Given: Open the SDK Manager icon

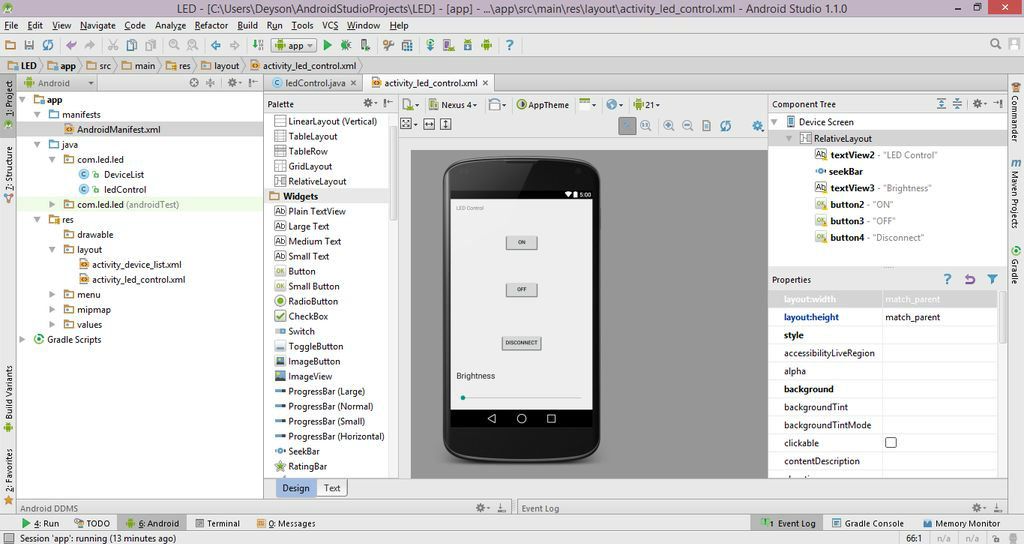Looking at the screenshot, I should point(468,45).
